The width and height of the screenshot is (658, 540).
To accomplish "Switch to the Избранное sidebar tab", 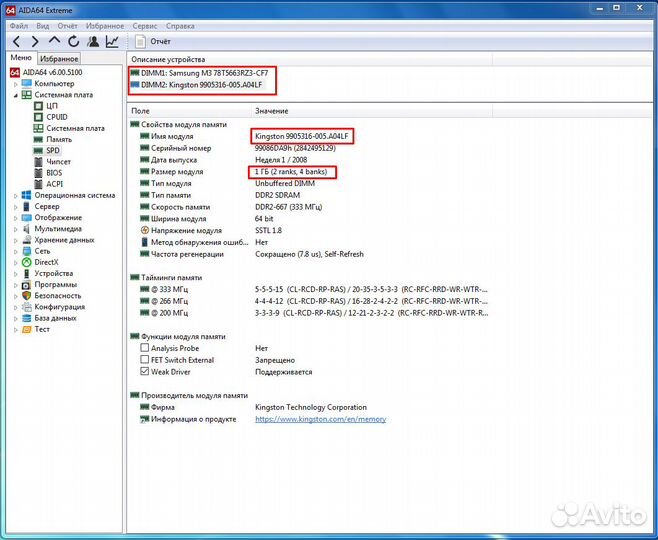I will pos(59,59).
